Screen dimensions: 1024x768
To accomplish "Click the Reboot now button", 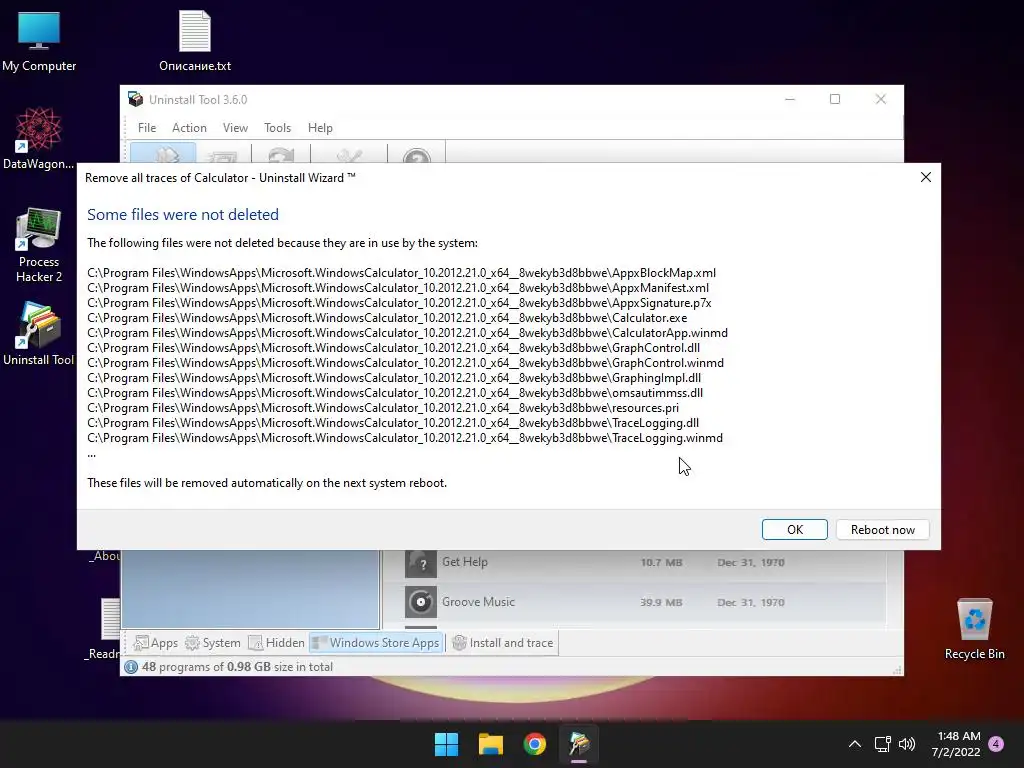I will pyautogui.click(x=882, y=530).
